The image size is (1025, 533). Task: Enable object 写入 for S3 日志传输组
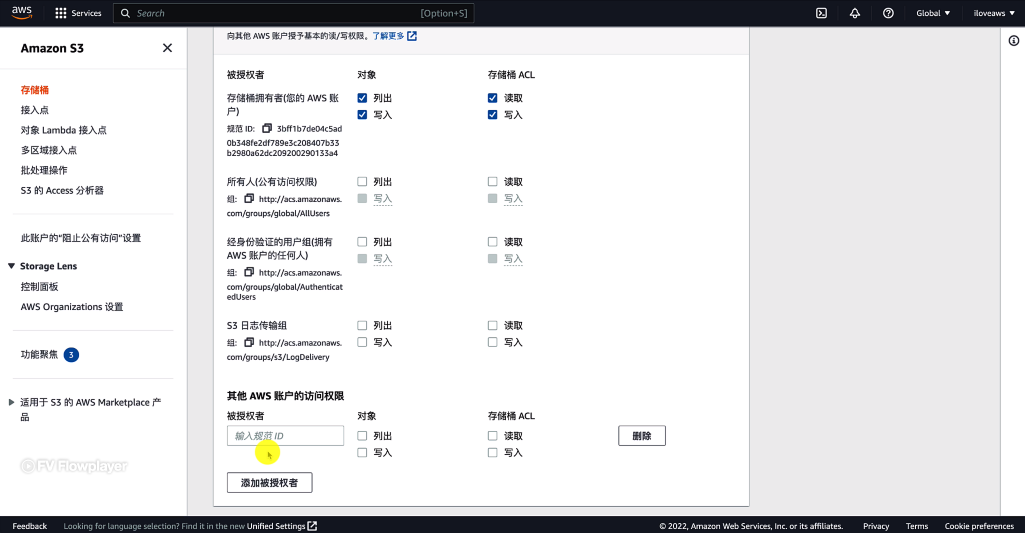pos(362,342)
